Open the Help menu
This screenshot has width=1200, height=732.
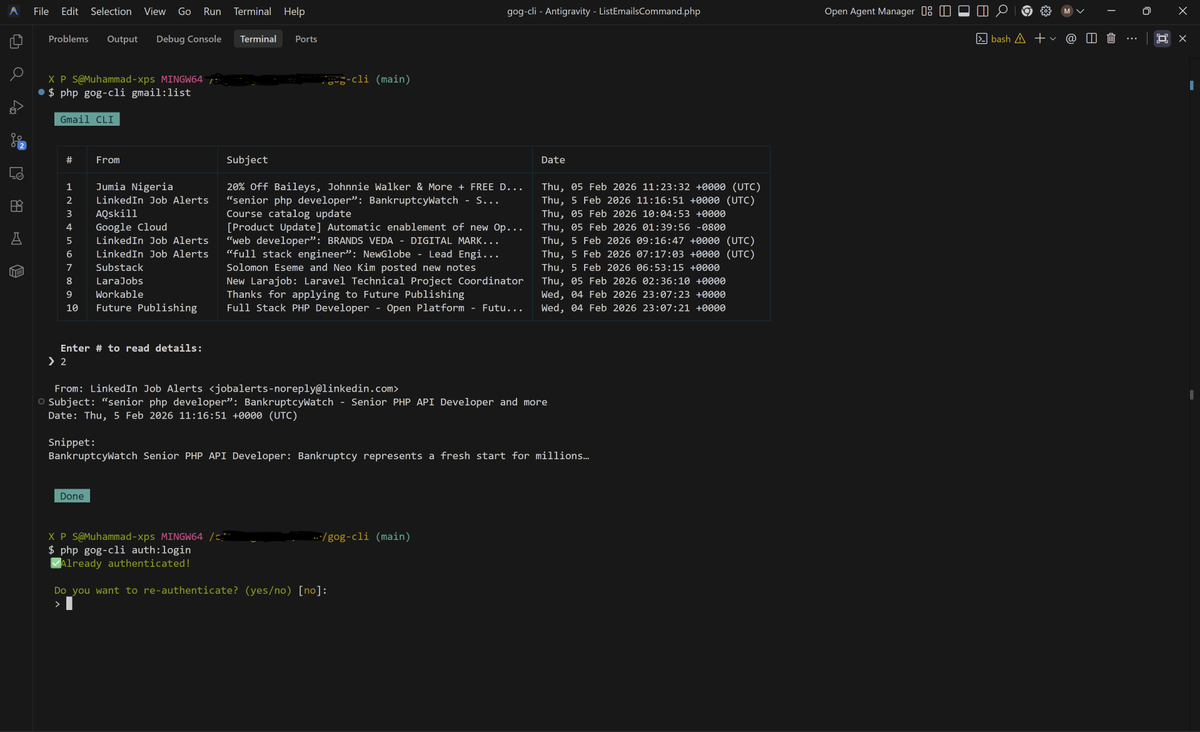294,11
